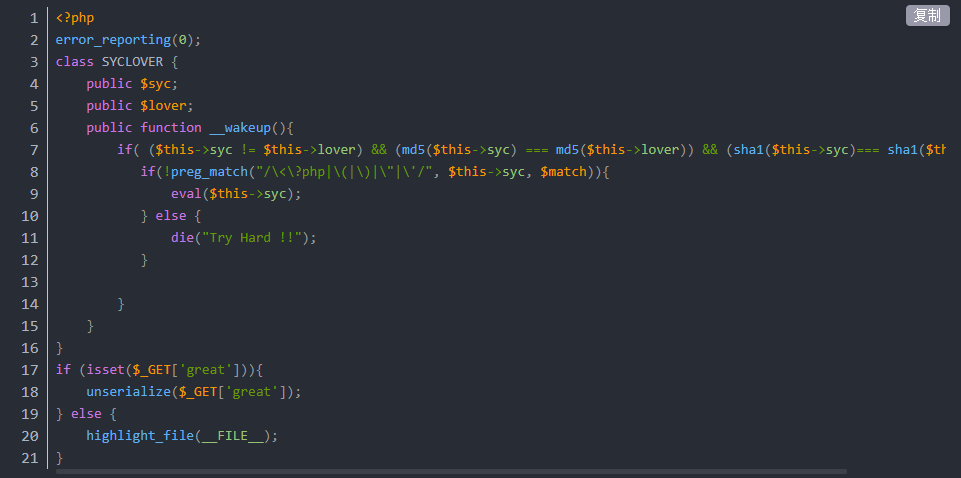The width and height of the screenshot is (961, 478).
Task: Click the '$syc' property declaration on line 4
Action: (x=155, y=84)
